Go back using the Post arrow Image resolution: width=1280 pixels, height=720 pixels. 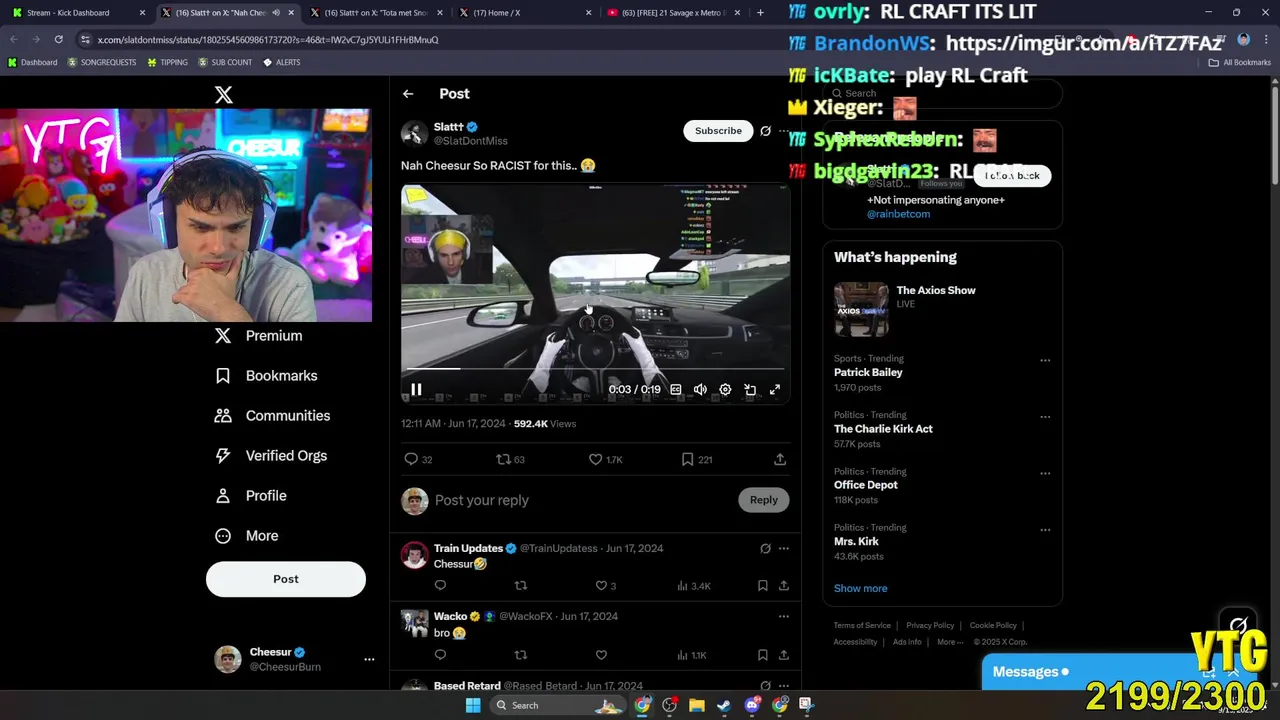pos(408,94)
